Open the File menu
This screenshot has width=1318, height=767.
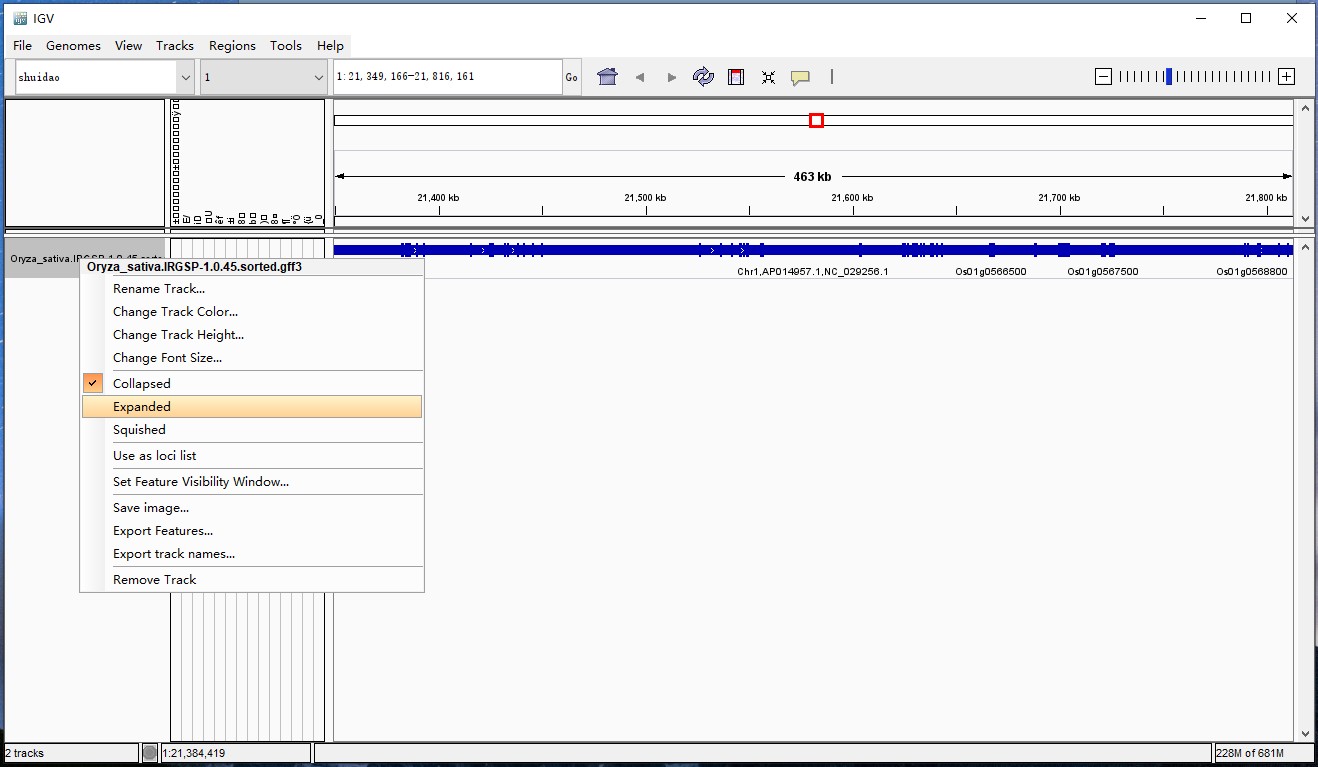tap(23, 46)
